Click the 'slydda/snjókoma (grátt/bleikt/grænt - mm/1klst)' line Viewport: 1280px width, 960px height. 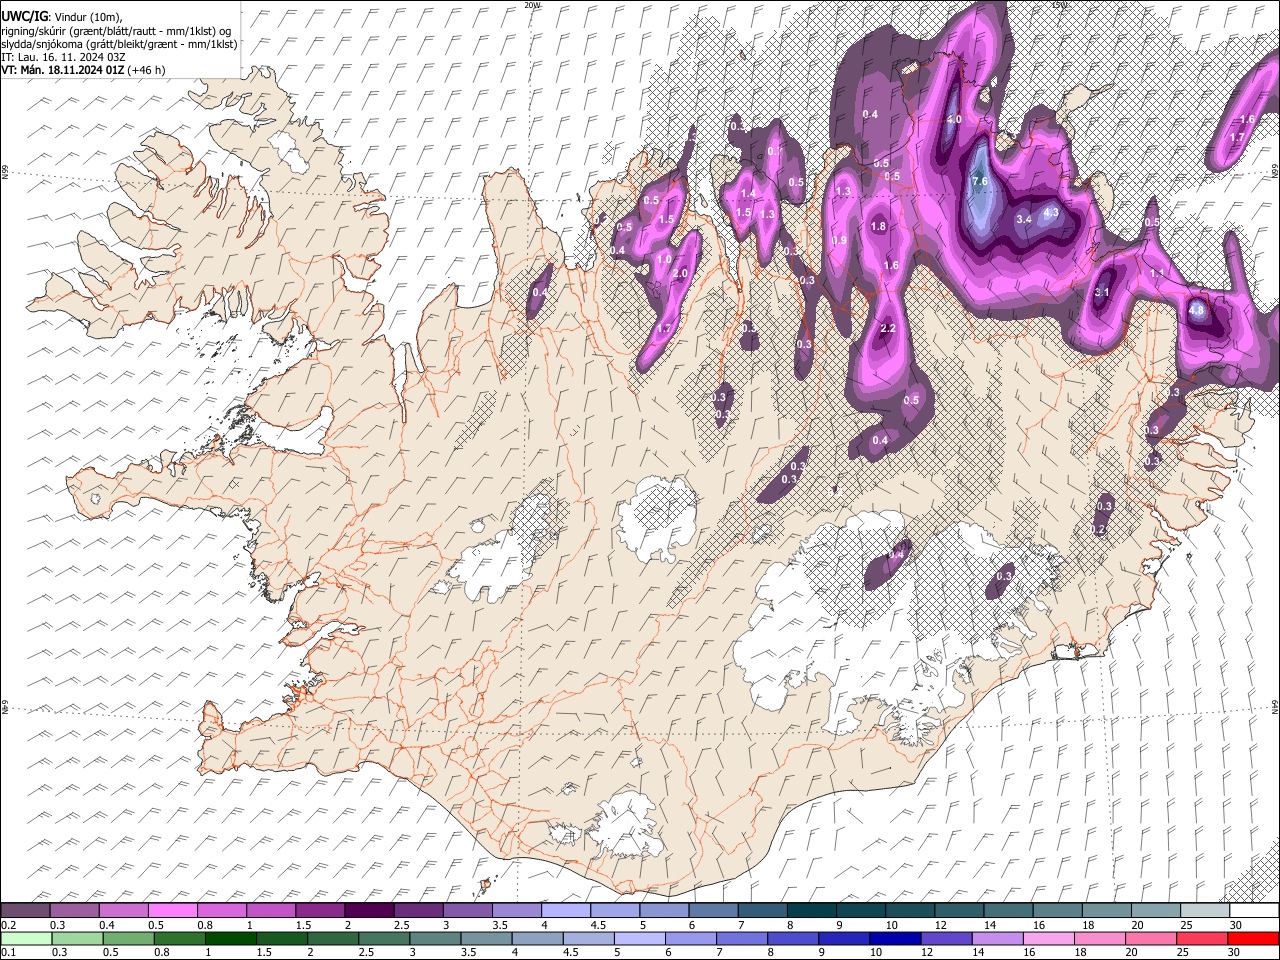click(120, 44)
